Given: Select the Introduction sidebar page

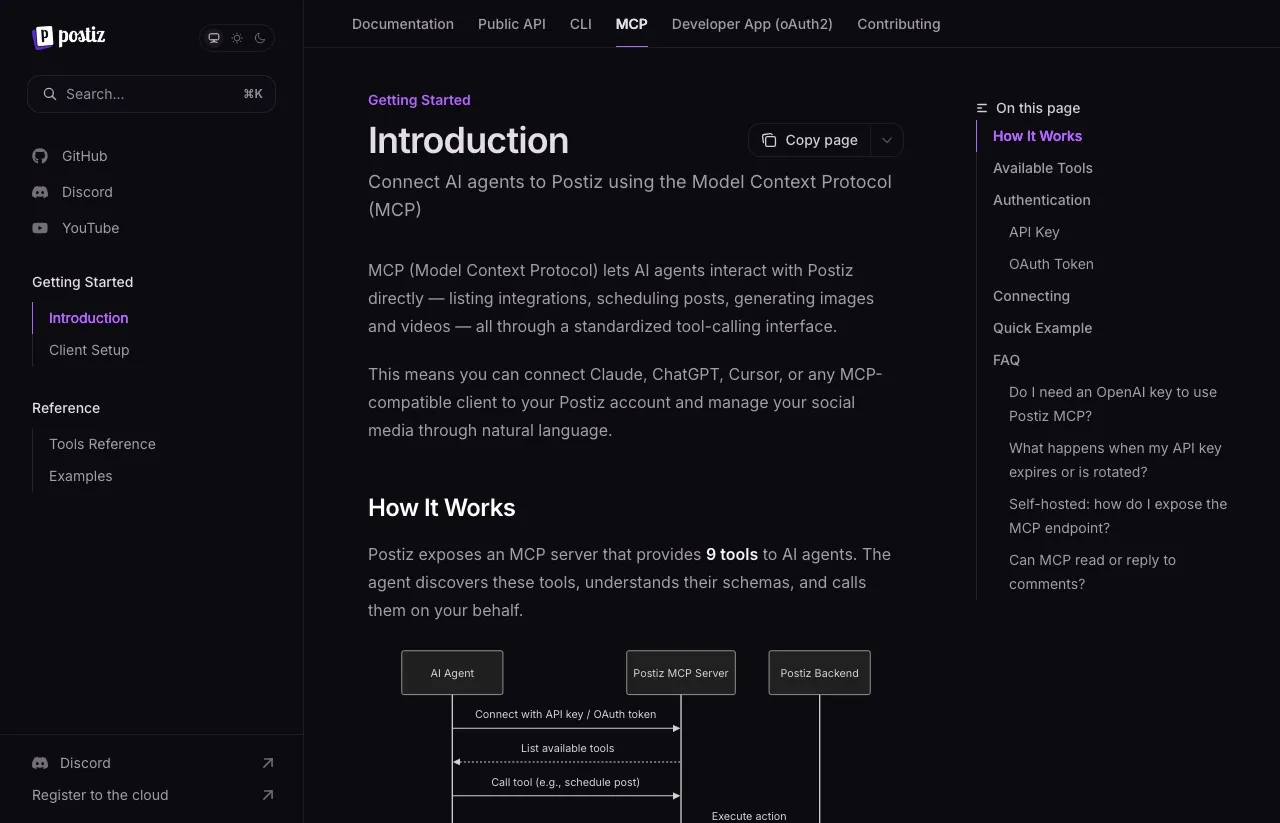Looking at the screenshot, I should coord(89,318).
